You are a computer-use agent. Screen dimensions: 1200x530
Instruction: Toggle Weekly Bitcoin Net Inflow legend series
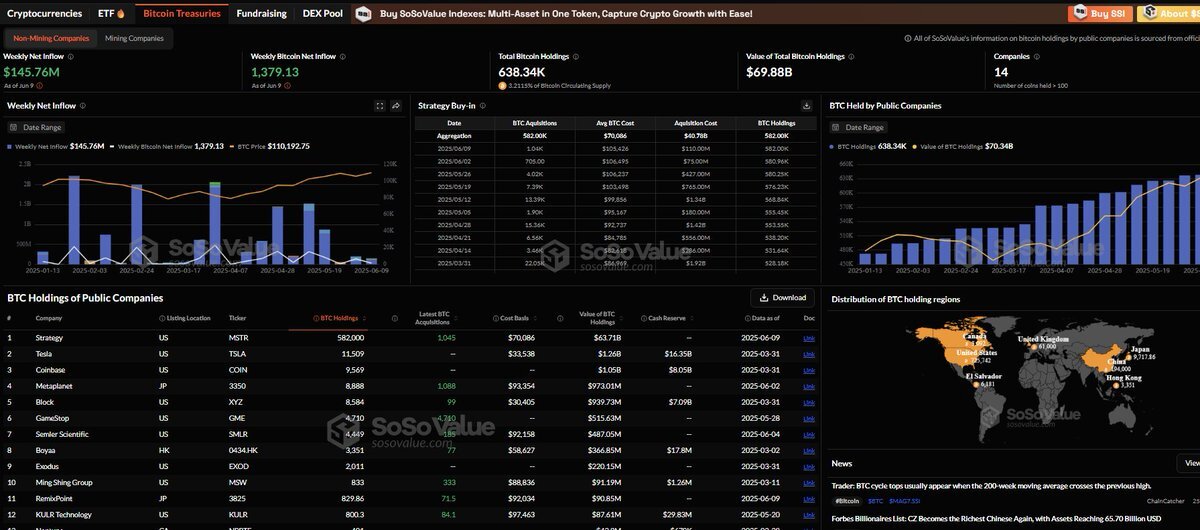tap(166, 146)
